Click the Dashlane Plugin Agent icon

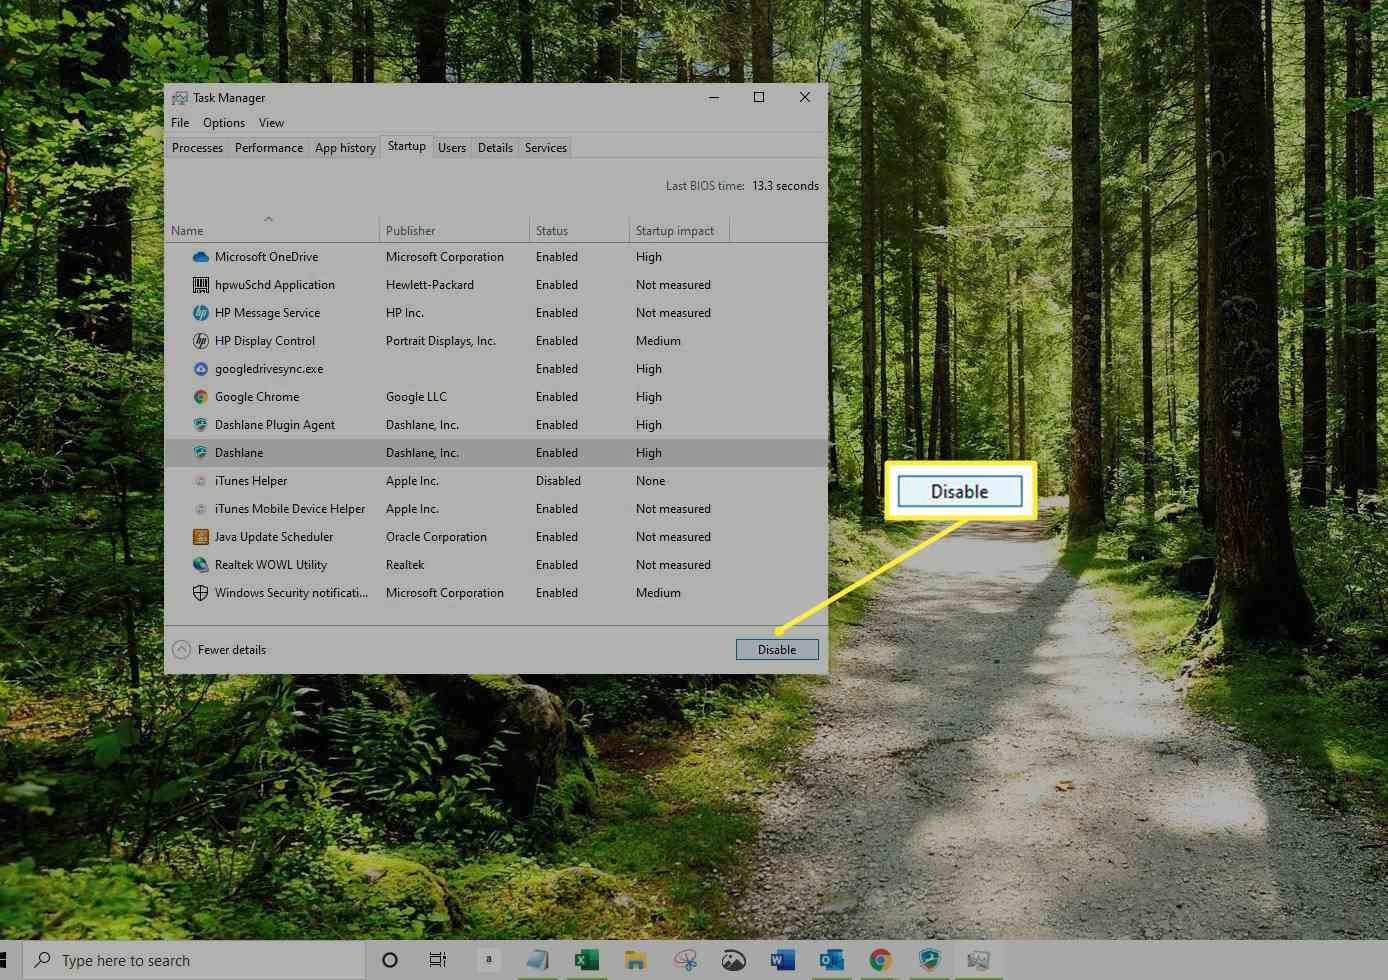pyautogui.click(x=200, y=425)
